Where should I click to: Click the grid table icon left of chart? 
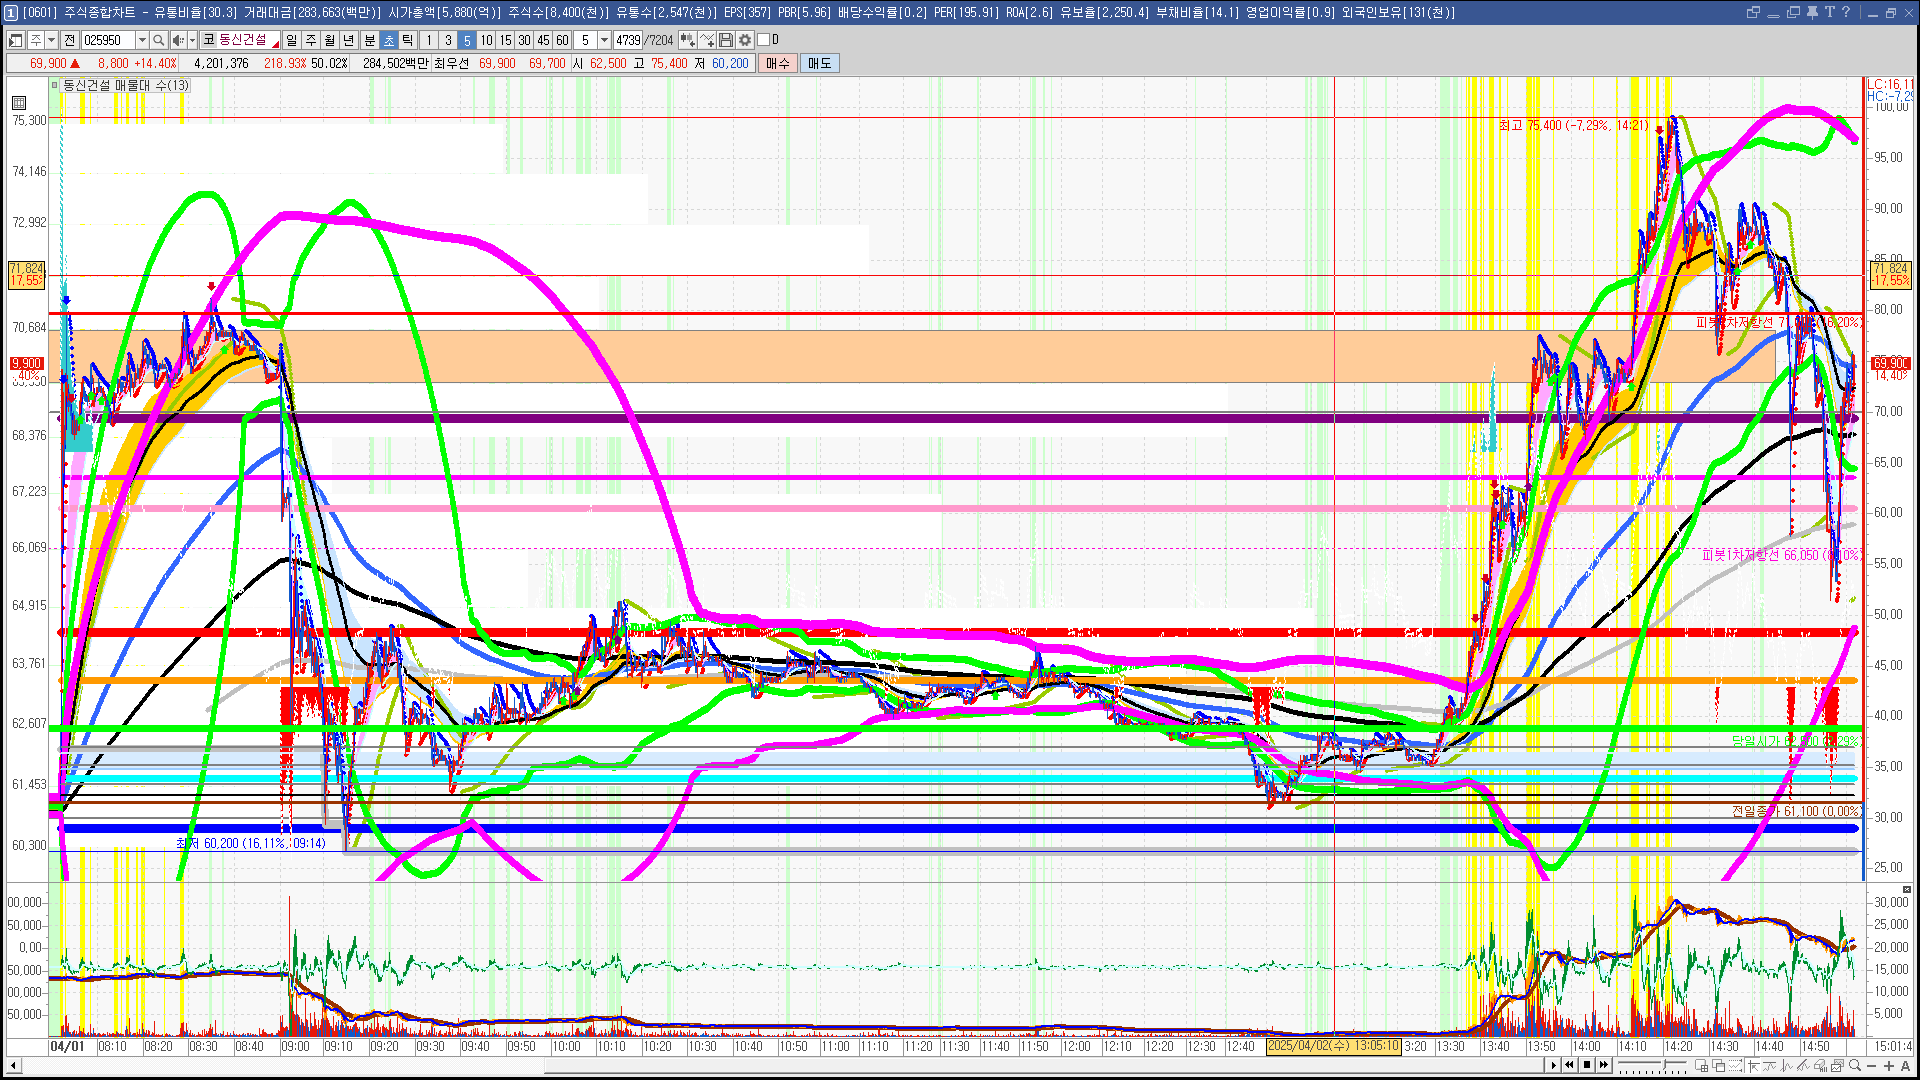tap(19, 102)
